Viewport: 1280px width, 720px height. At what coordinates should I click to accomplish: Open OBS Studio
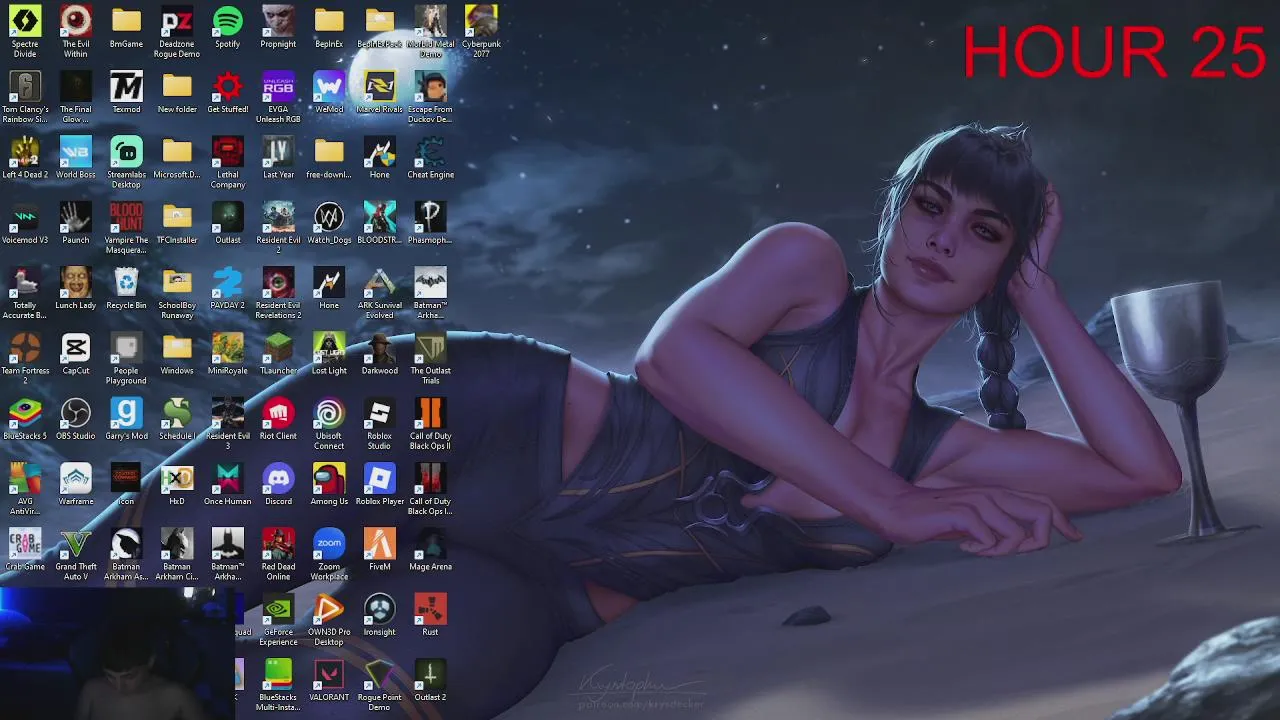tap(76, 413)
